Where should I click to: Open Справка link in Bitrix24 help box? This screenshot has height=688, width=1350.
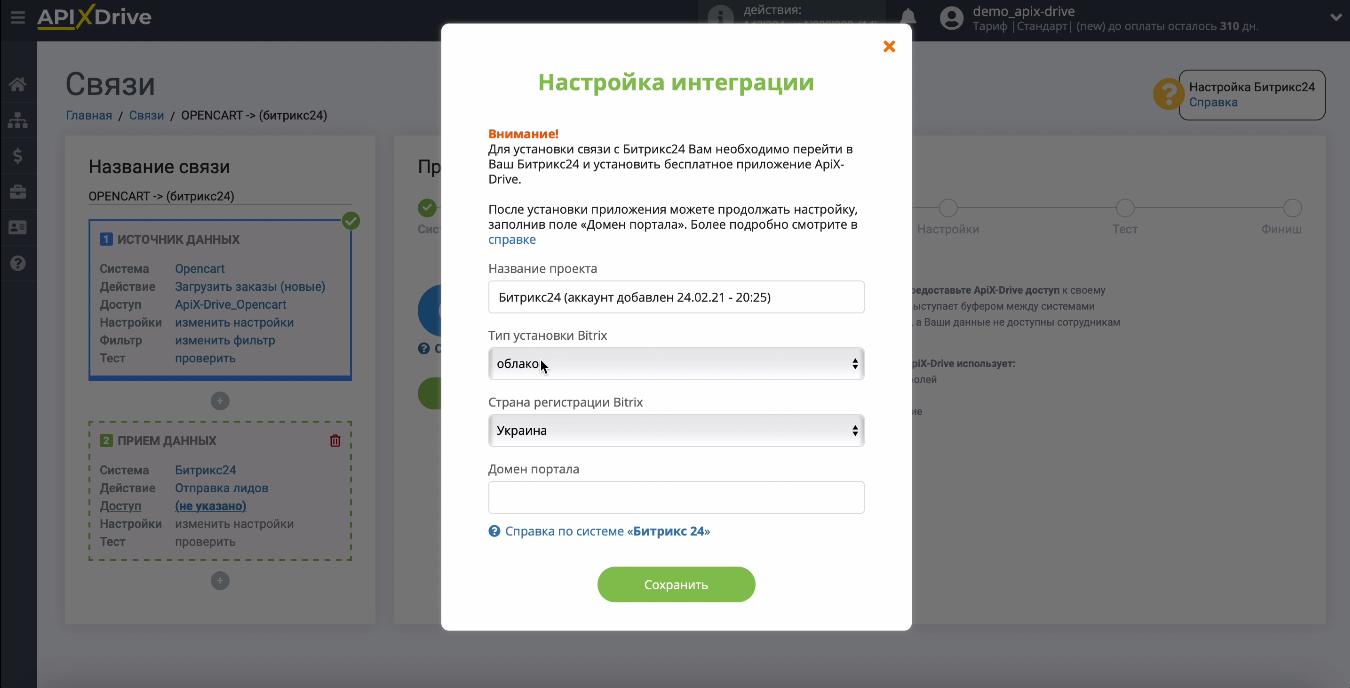[x=1213, y=102]
